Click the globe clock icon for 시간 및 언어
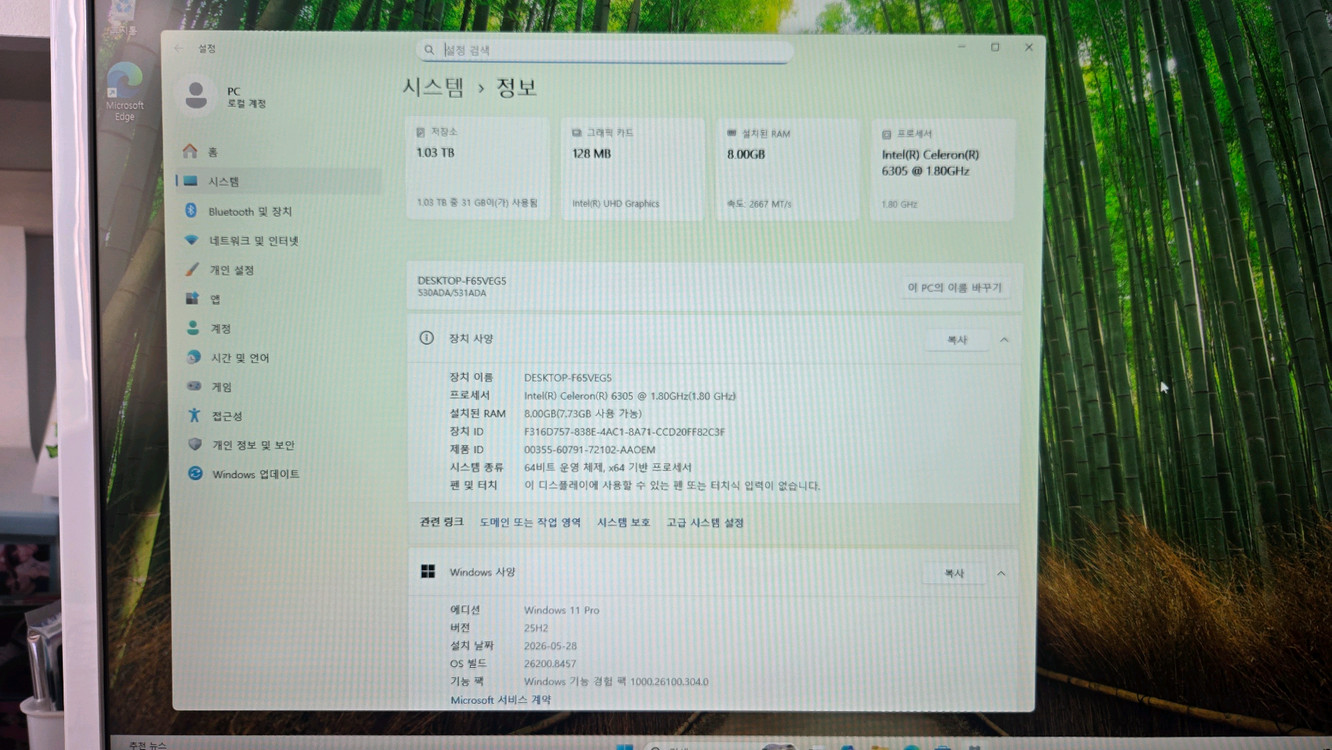The height and width of the screenshot is (750, 1332). [x=193, y=357]
